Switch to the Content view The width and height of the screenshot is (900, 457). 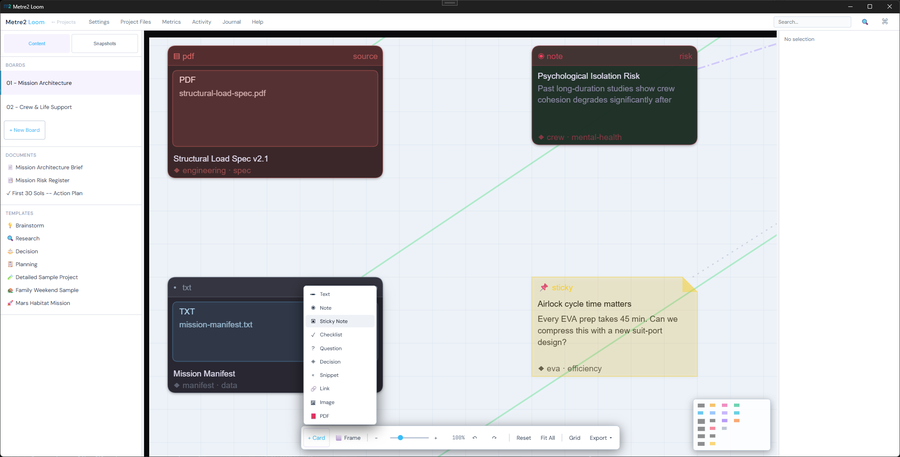tap(37, 44)
